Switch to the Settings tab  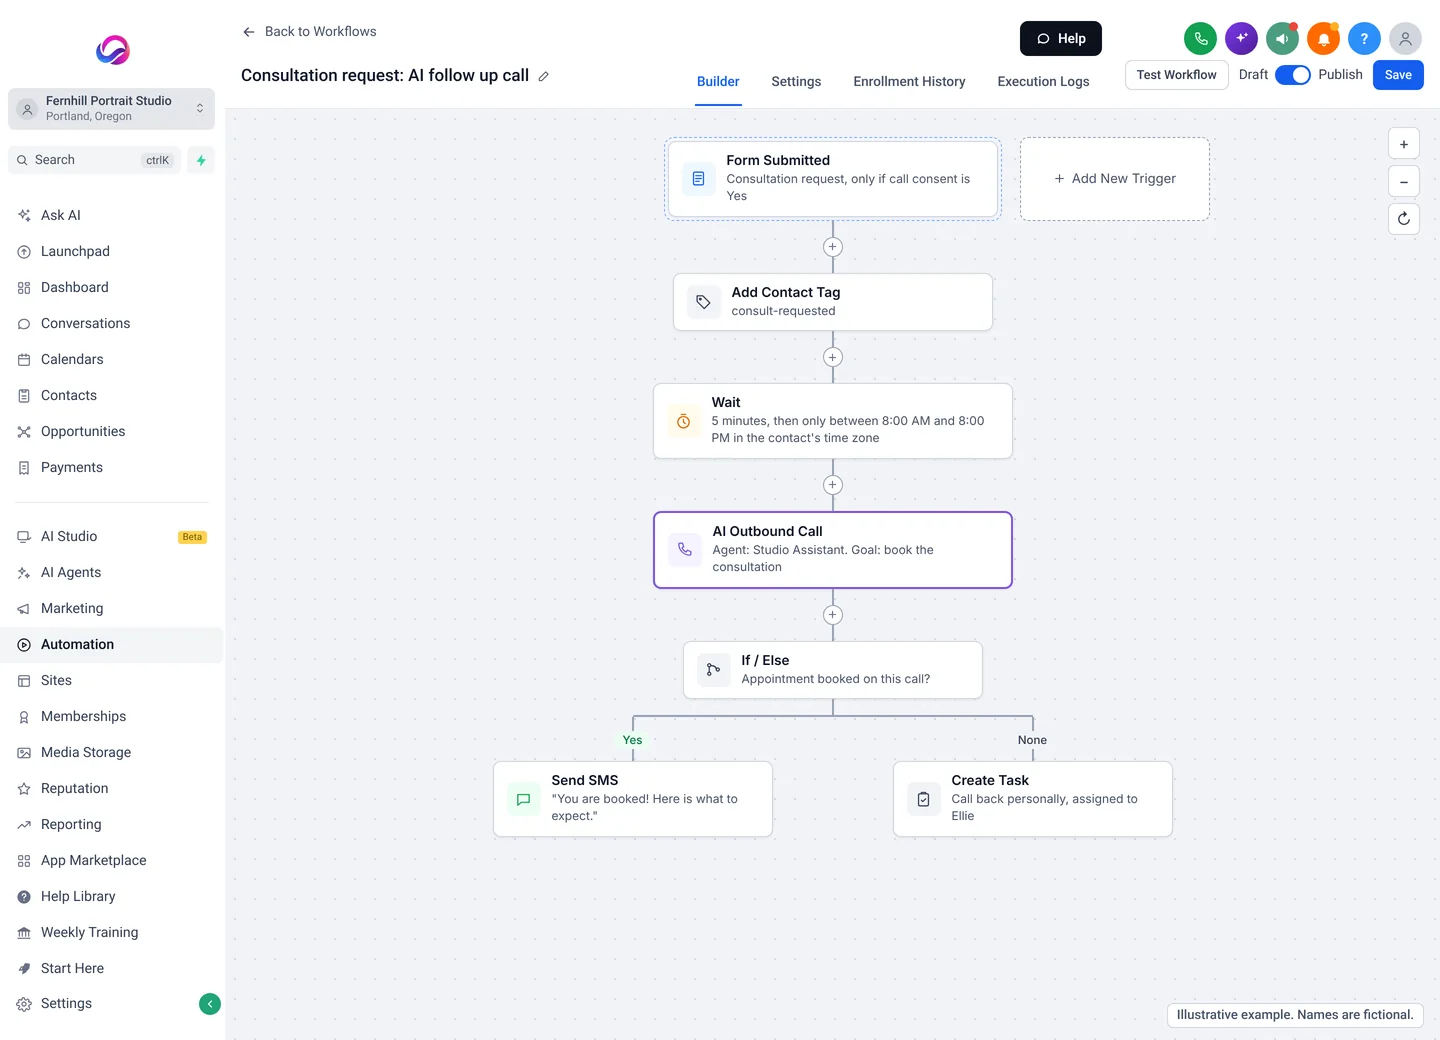point(796,82)
